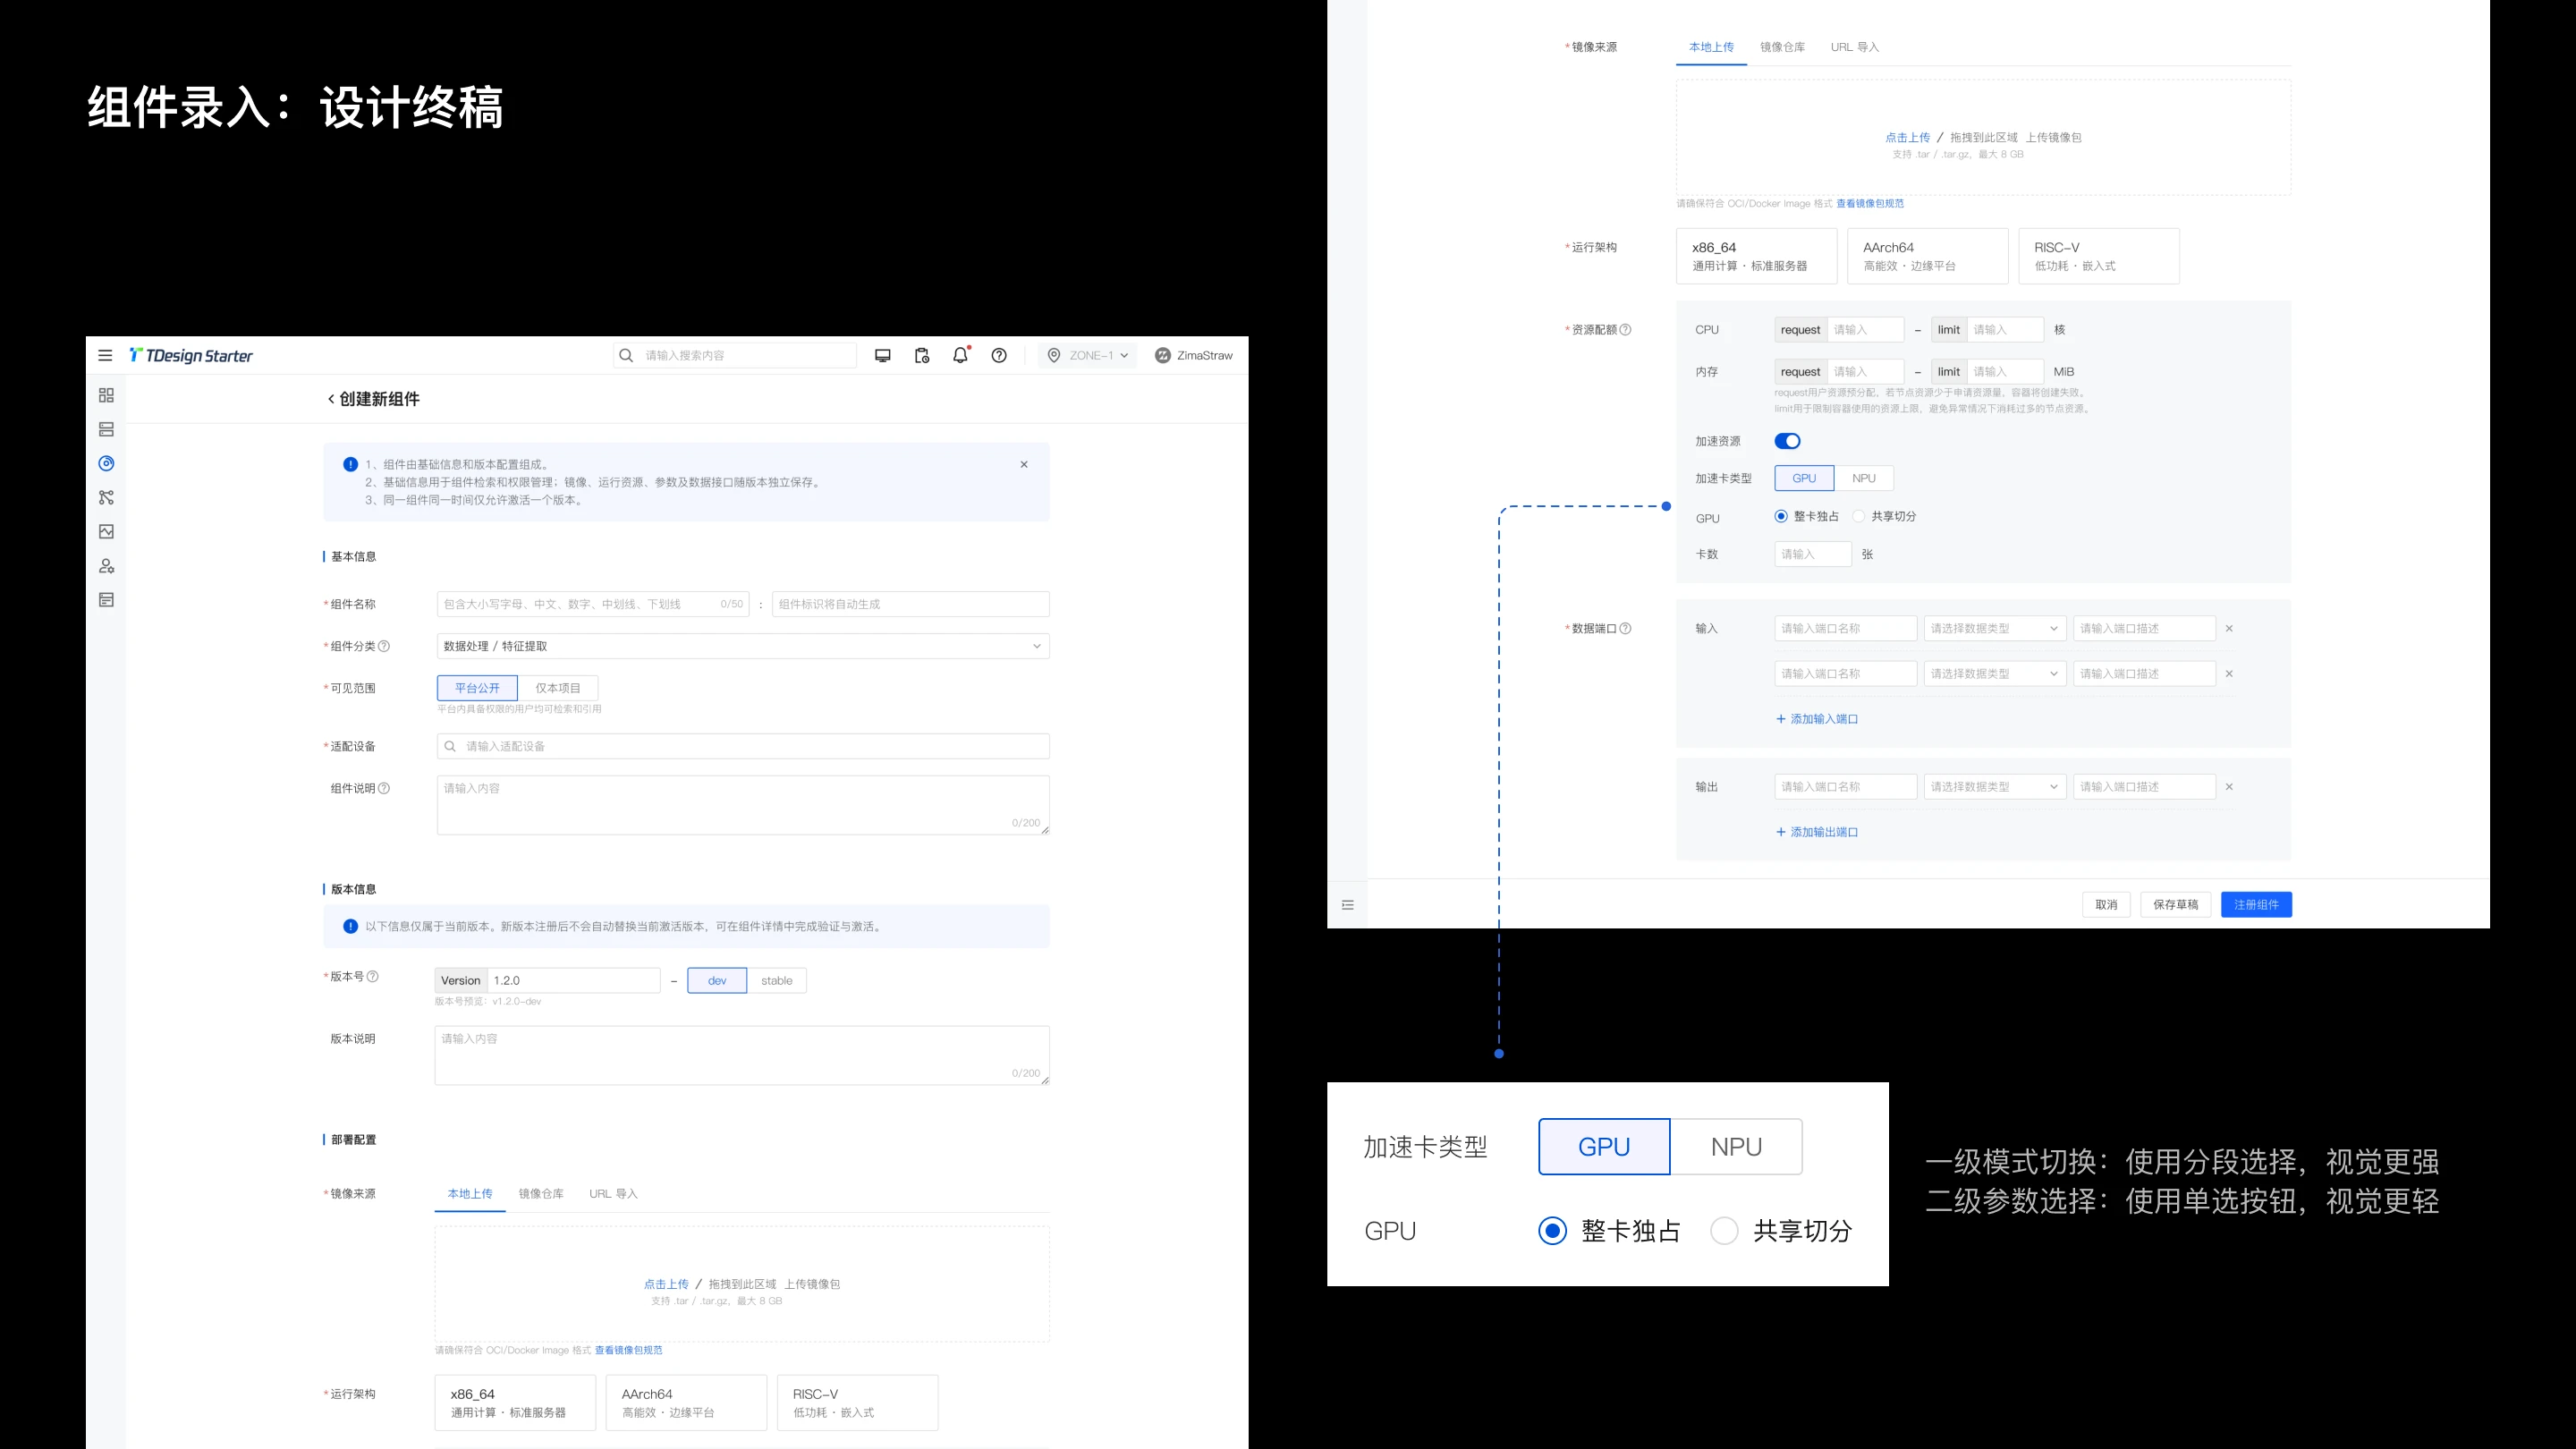Select 共享切分 radio in the enlarged callout

tap(1724, 1230)
